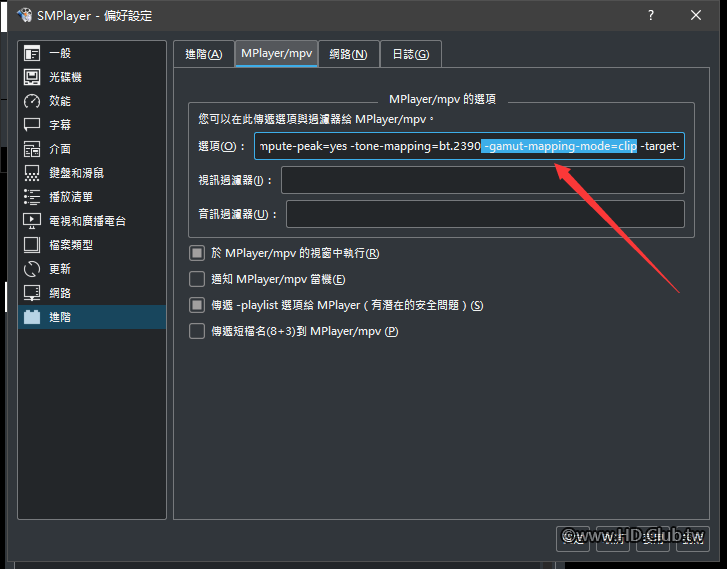Open the 檔案類型 file types icon
The height and width of the screenshot is (569, 727).
(x=32, y=245)
